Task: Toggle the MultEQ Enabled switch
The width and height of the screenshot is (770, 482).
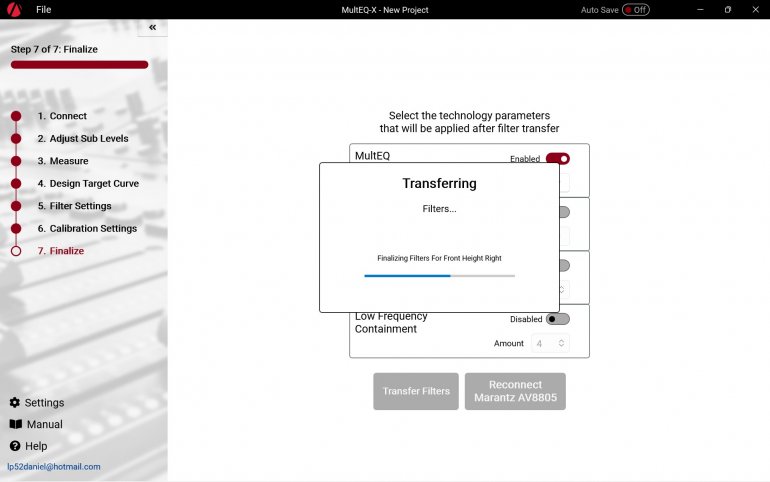Action: [558, 159]
